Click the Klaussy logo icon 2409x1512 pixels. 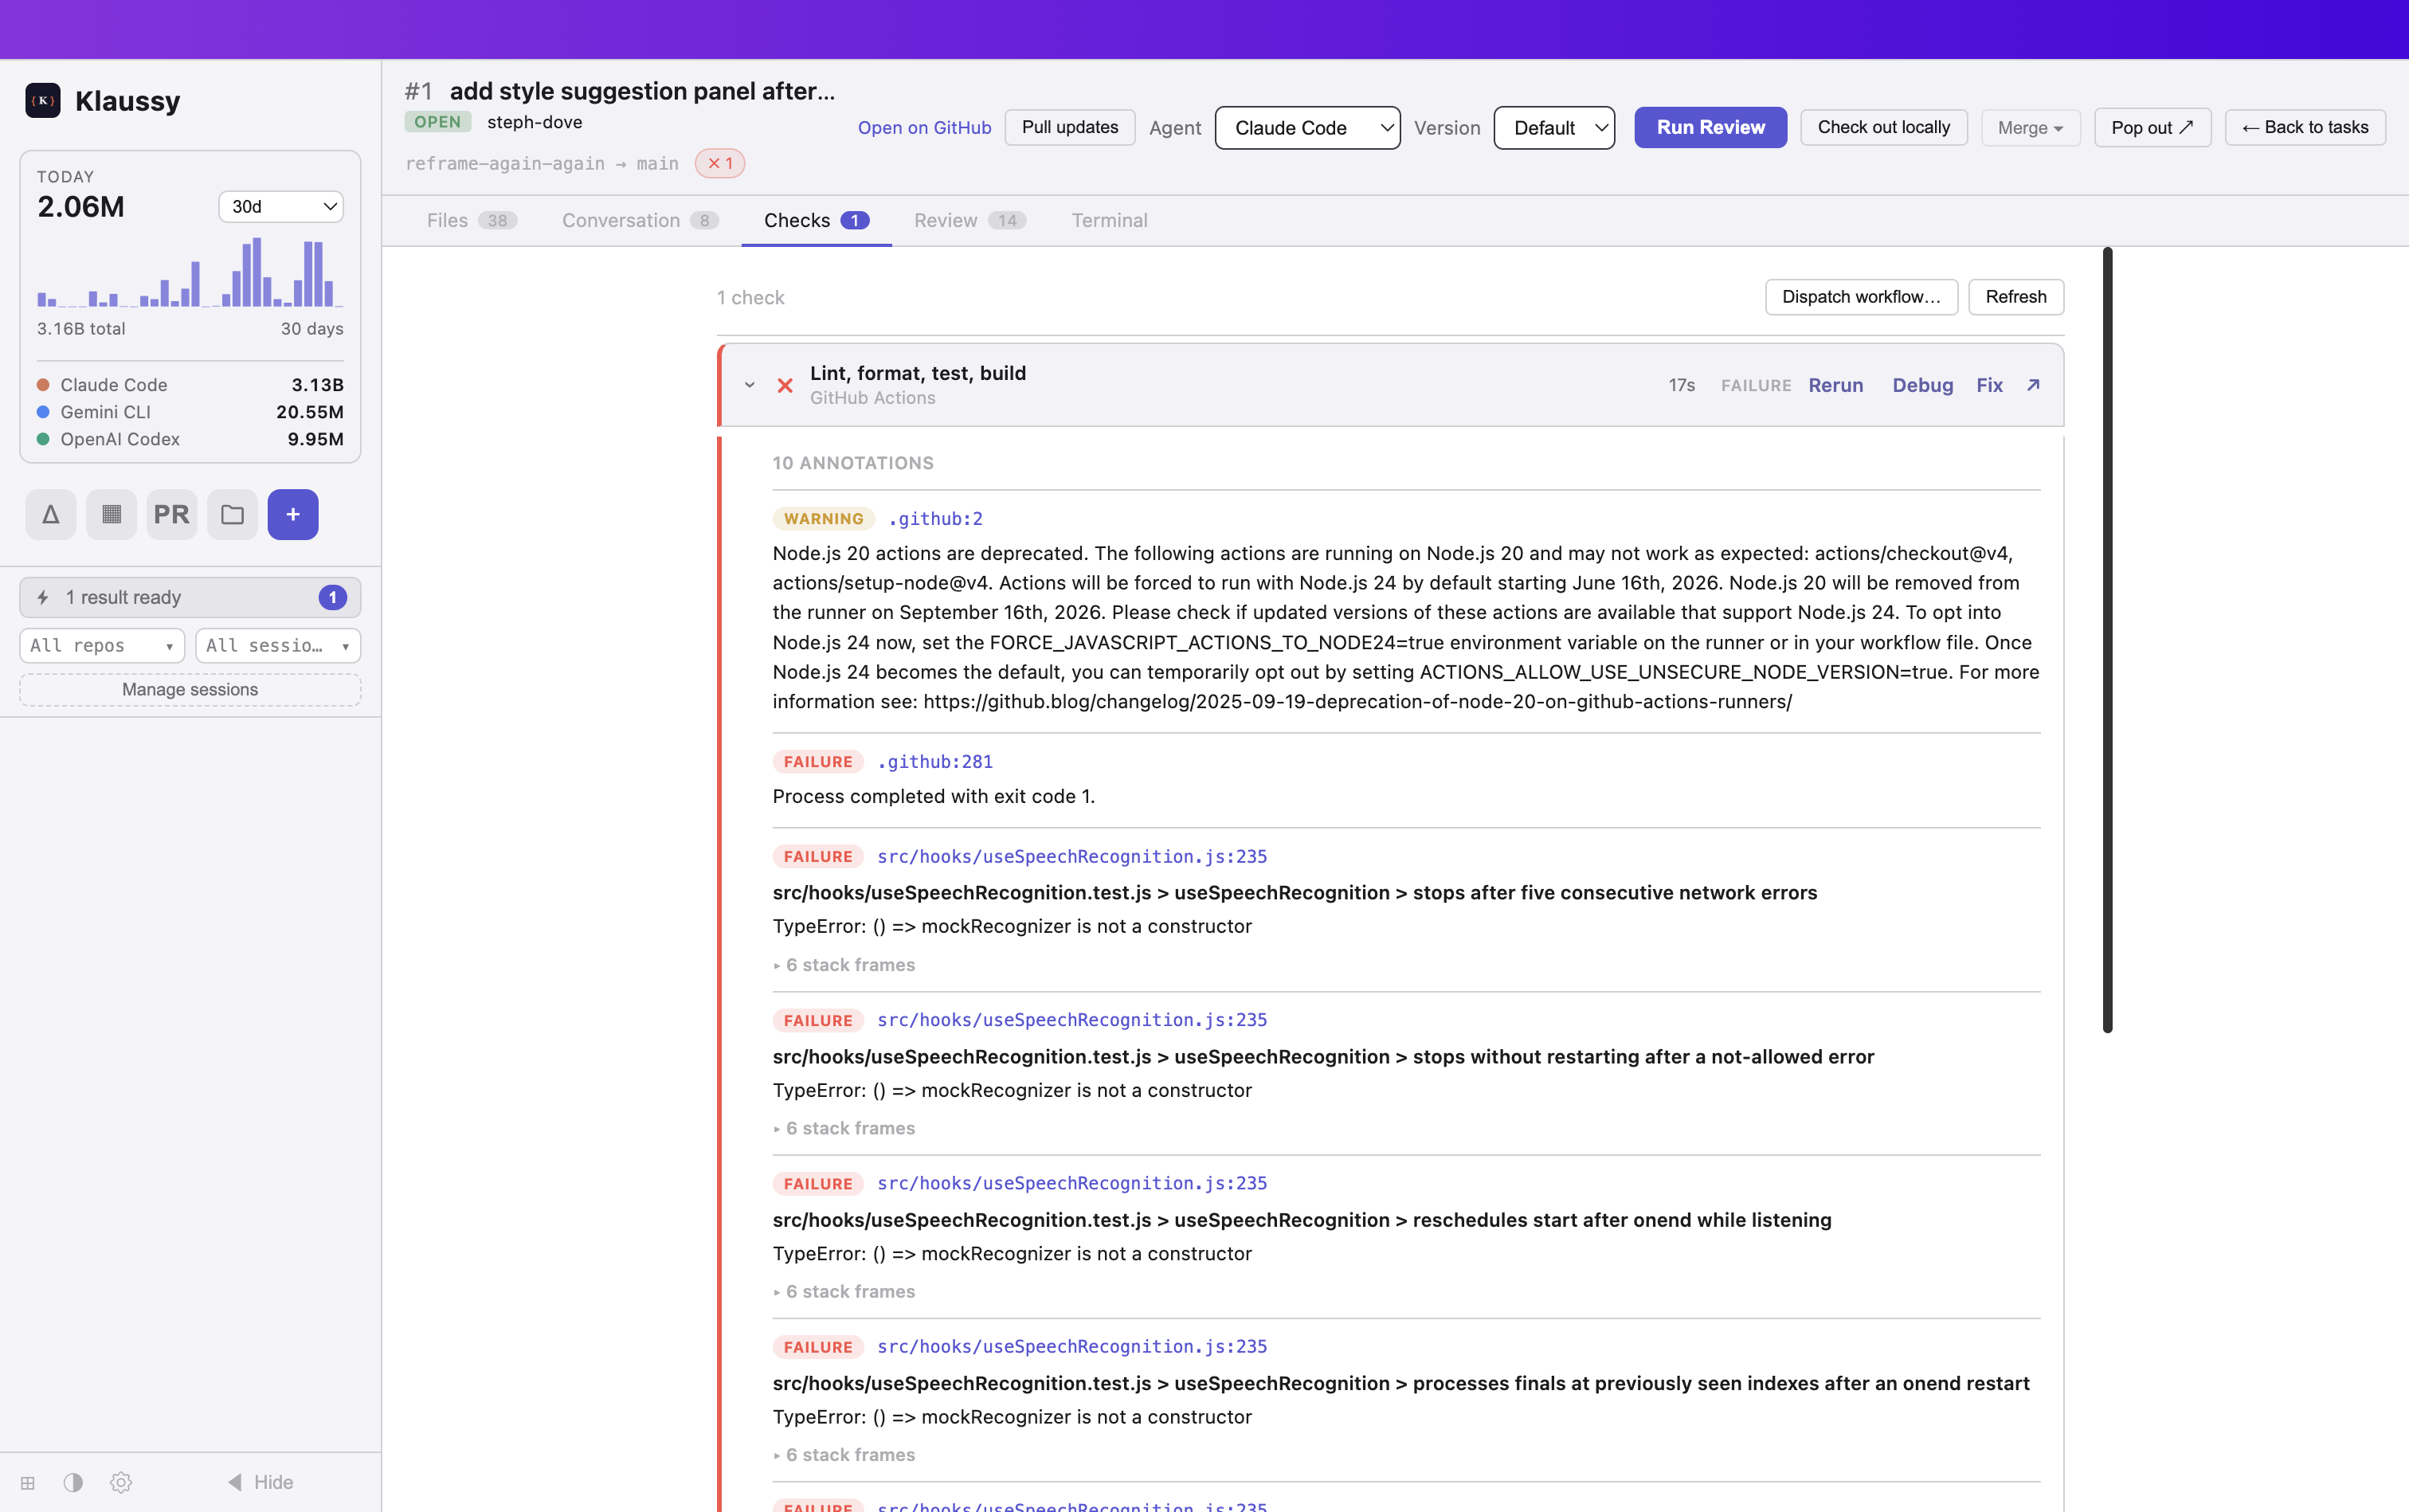(43, 101)
